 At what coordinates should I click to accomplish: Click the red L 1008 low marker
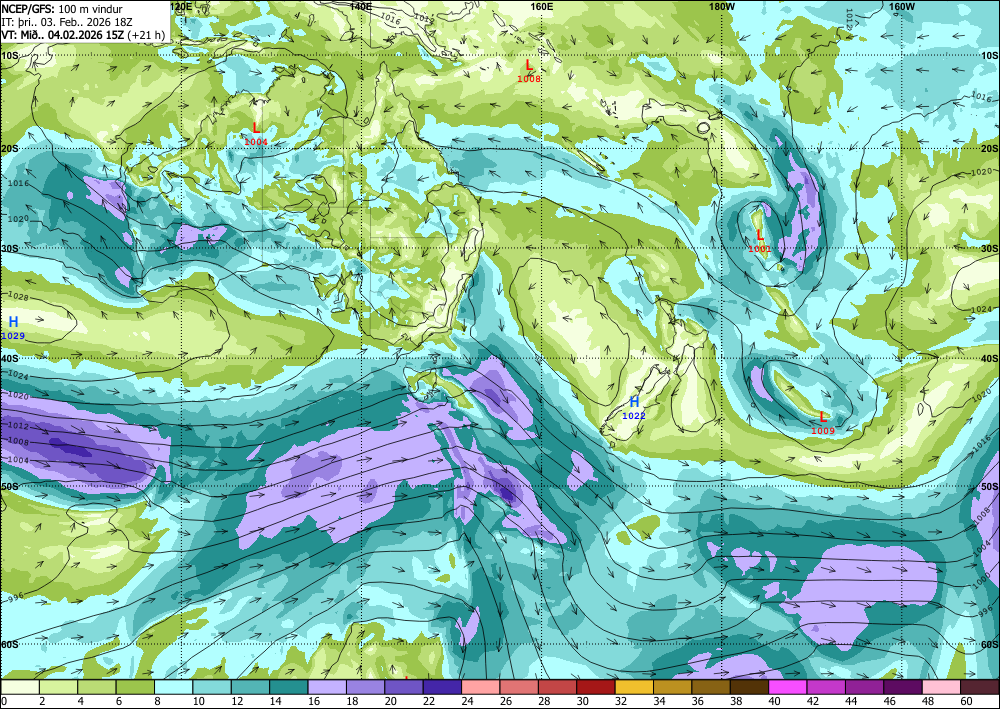529,71
